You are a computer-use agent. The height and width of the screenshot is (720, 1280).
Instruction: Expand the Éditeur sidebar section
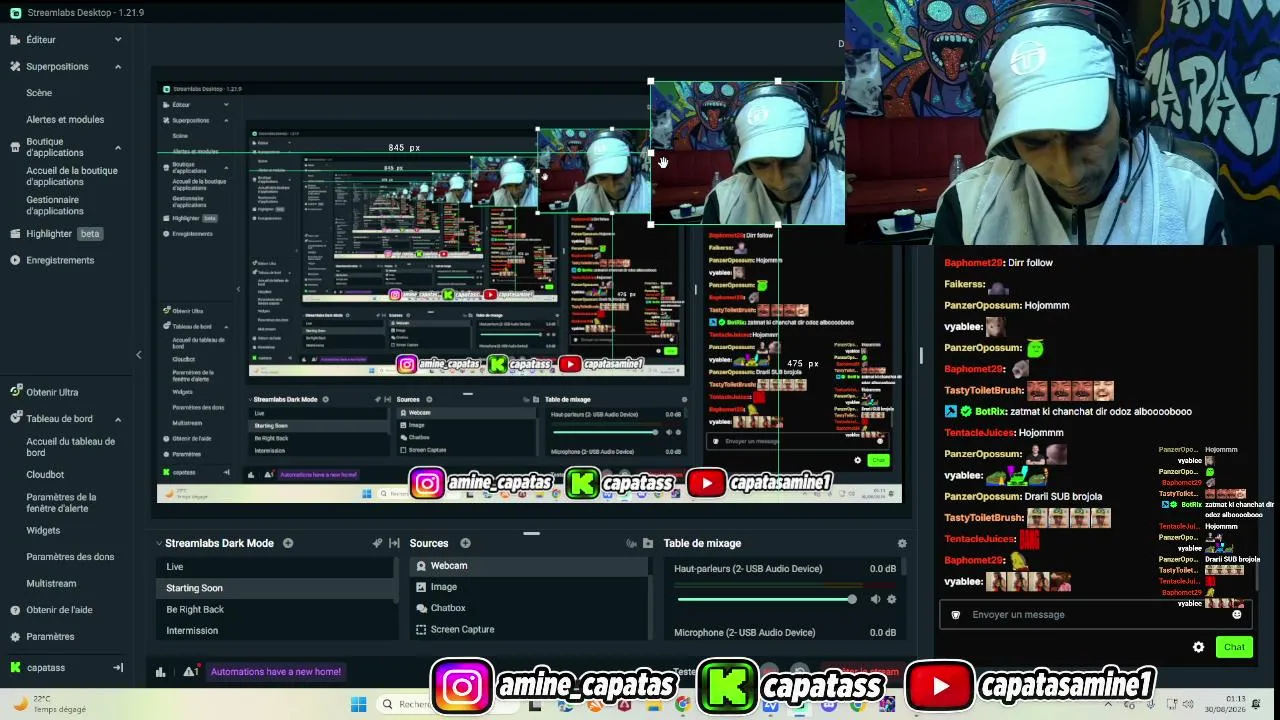pos(118,39)
